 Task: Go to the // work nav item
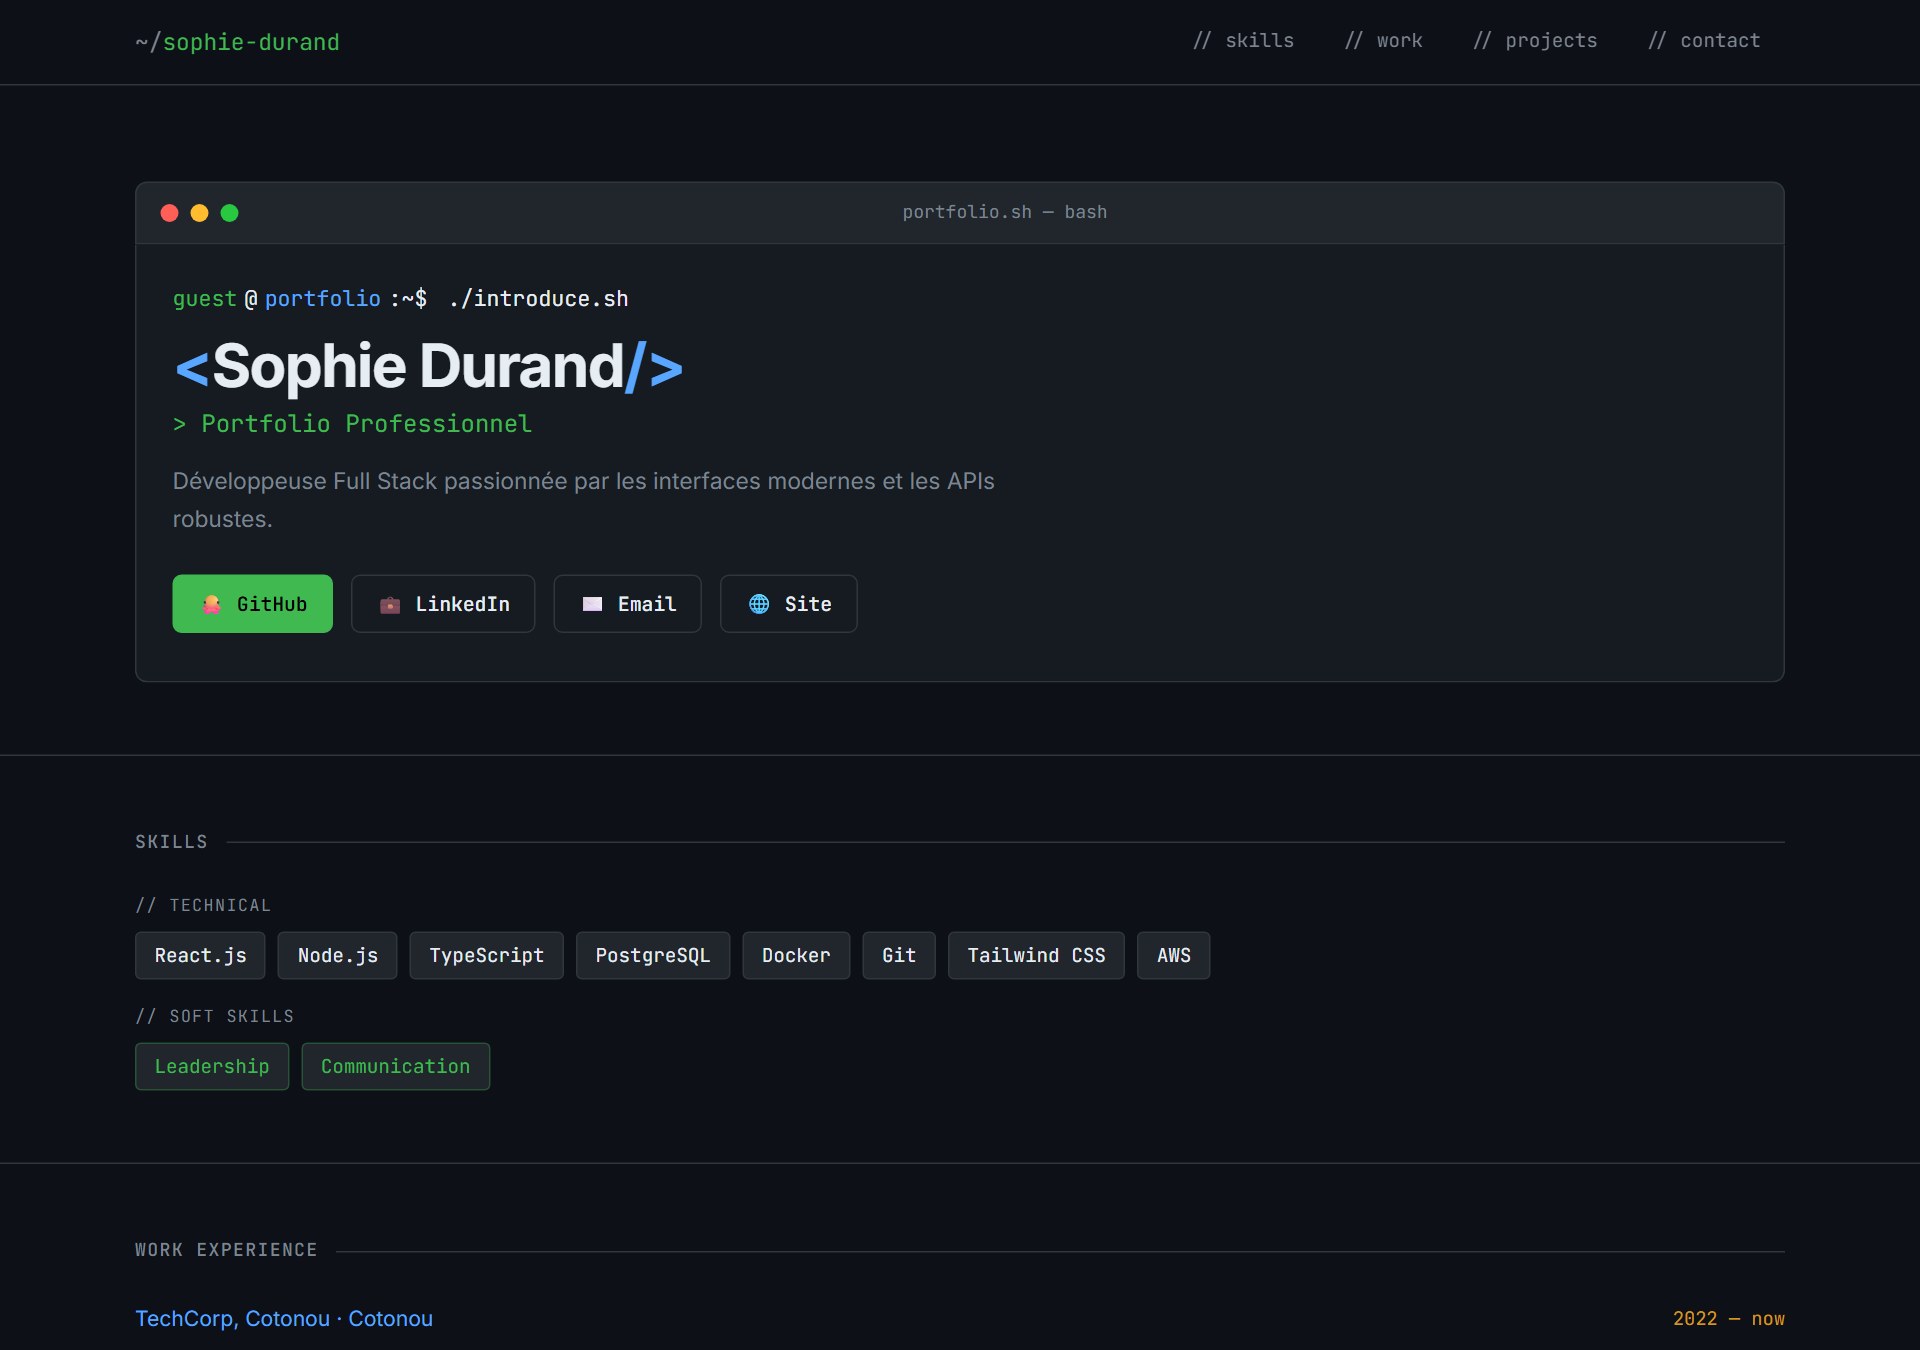(1383, 41)
